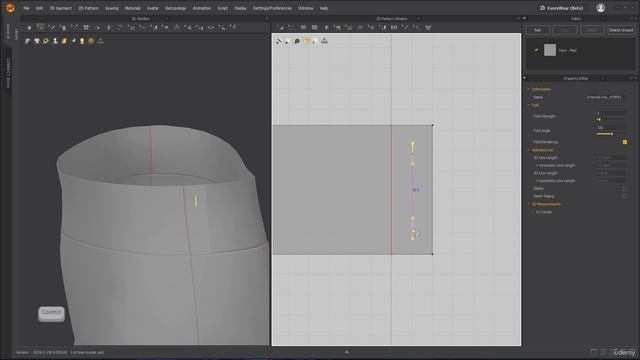Click the Copy button in Fabric panel
The height and width of the screenshot is (360, 640).
pyautogui.click(x=565, y=30)
